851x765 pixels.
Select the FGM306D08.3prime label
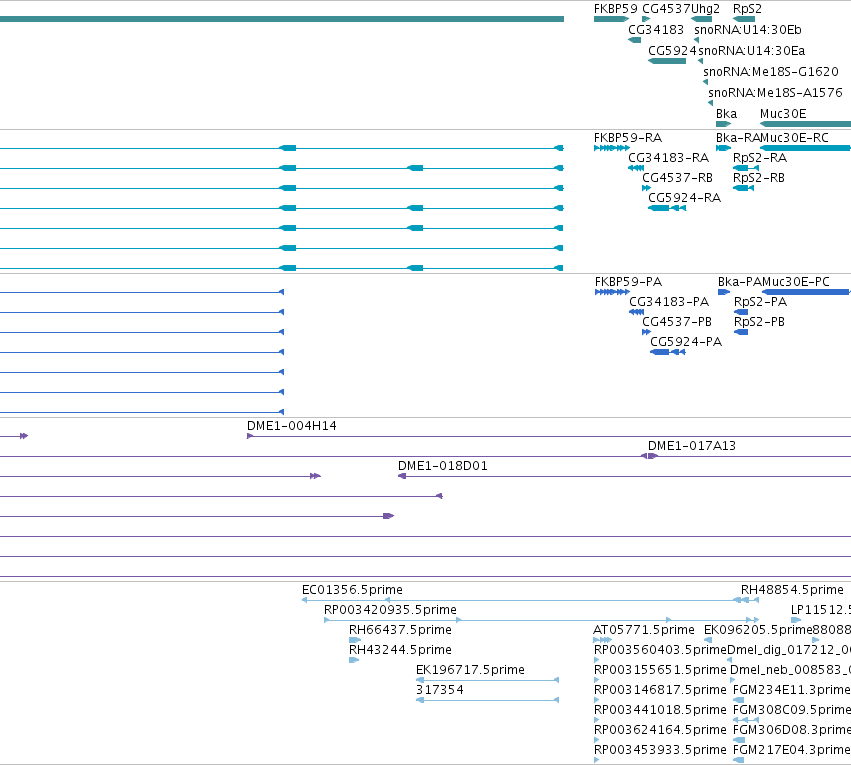(792, 731)
